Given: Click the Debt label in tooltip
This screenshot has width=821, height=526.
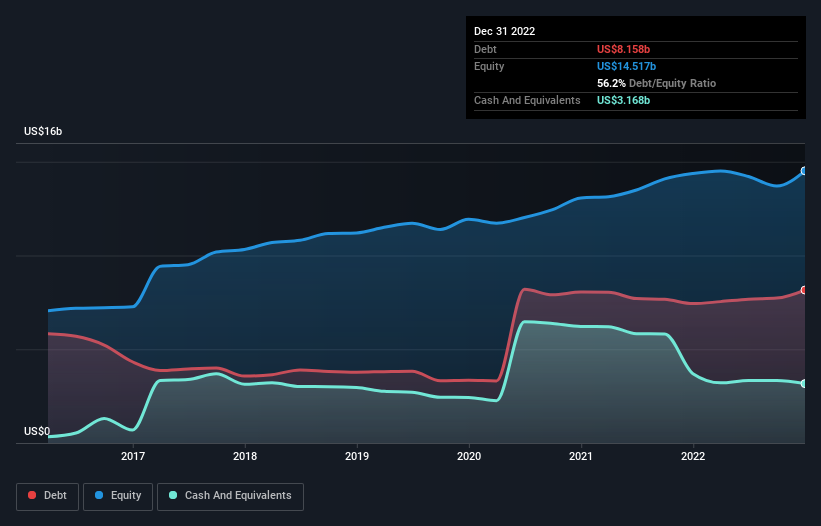Looking at the screenshot, I should click(485, 49).
